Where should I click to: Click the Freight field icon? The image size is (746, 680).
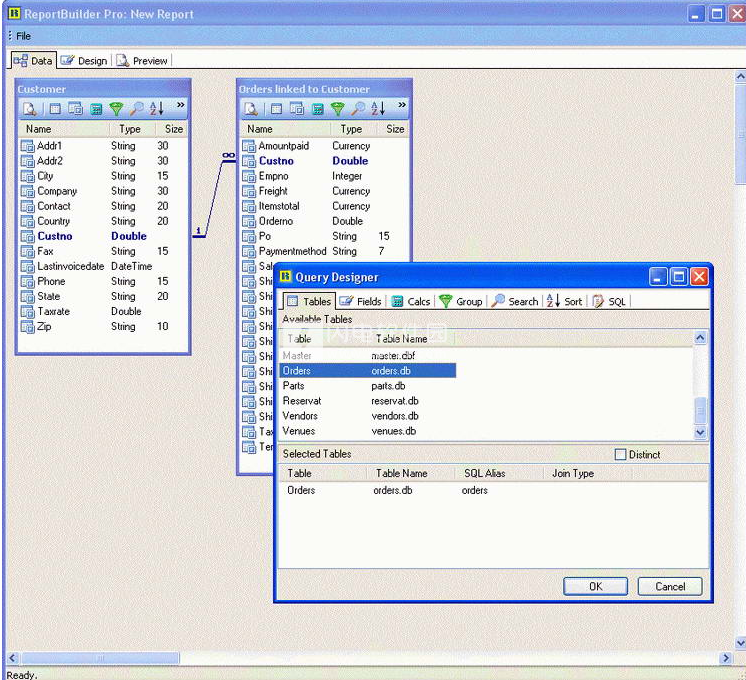pos(249,191)
